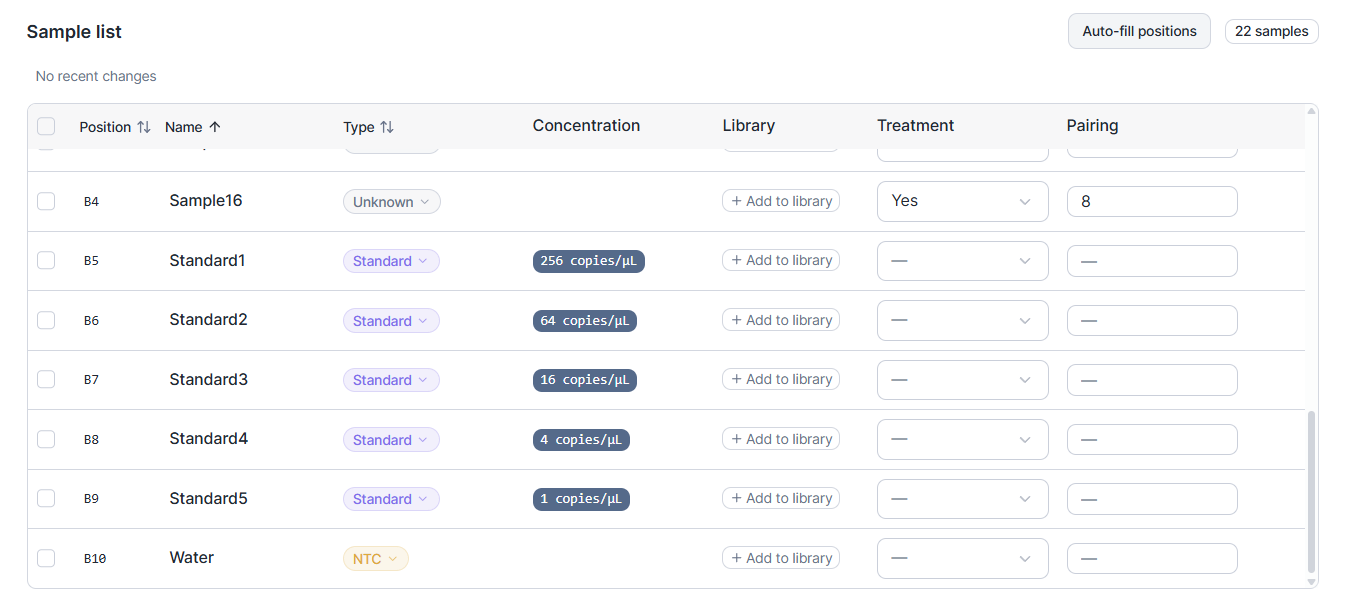Click position cell B4
This screenshot has height=609, width=1349.
(x=91, y=202)
